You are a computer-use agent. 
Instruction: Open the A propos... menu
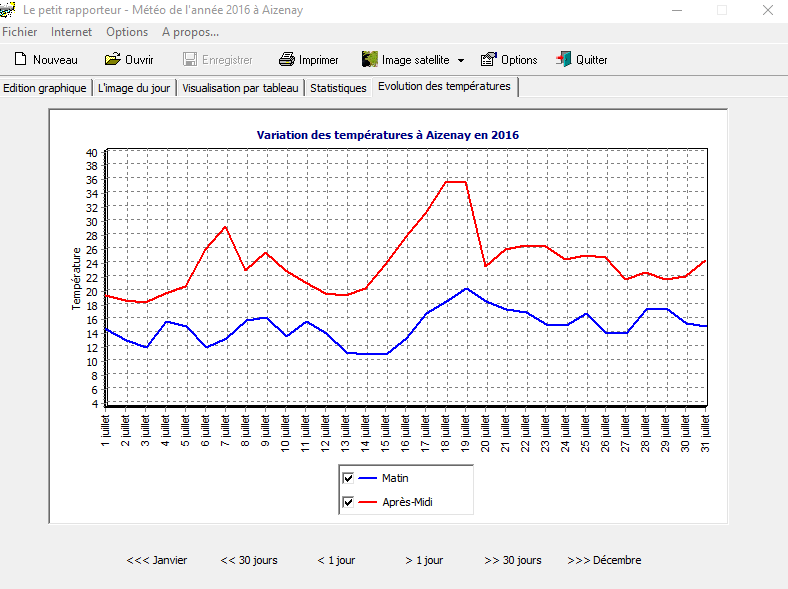(190, 32)
